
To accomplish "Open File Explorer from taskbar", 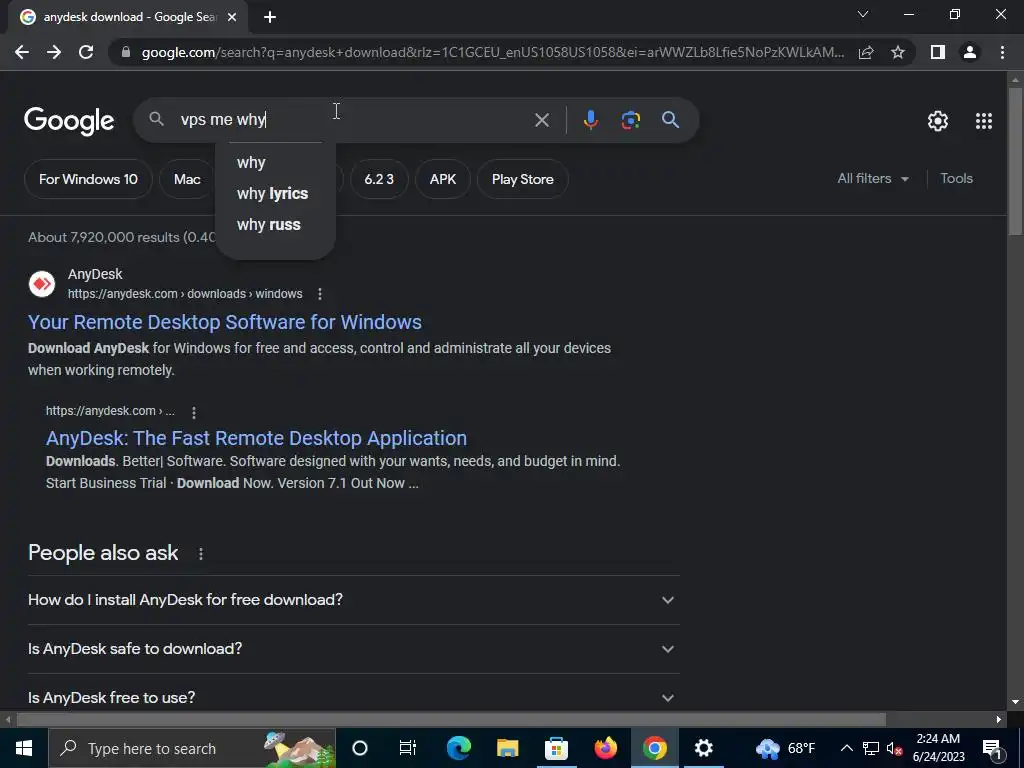I will tap(507, 748).
